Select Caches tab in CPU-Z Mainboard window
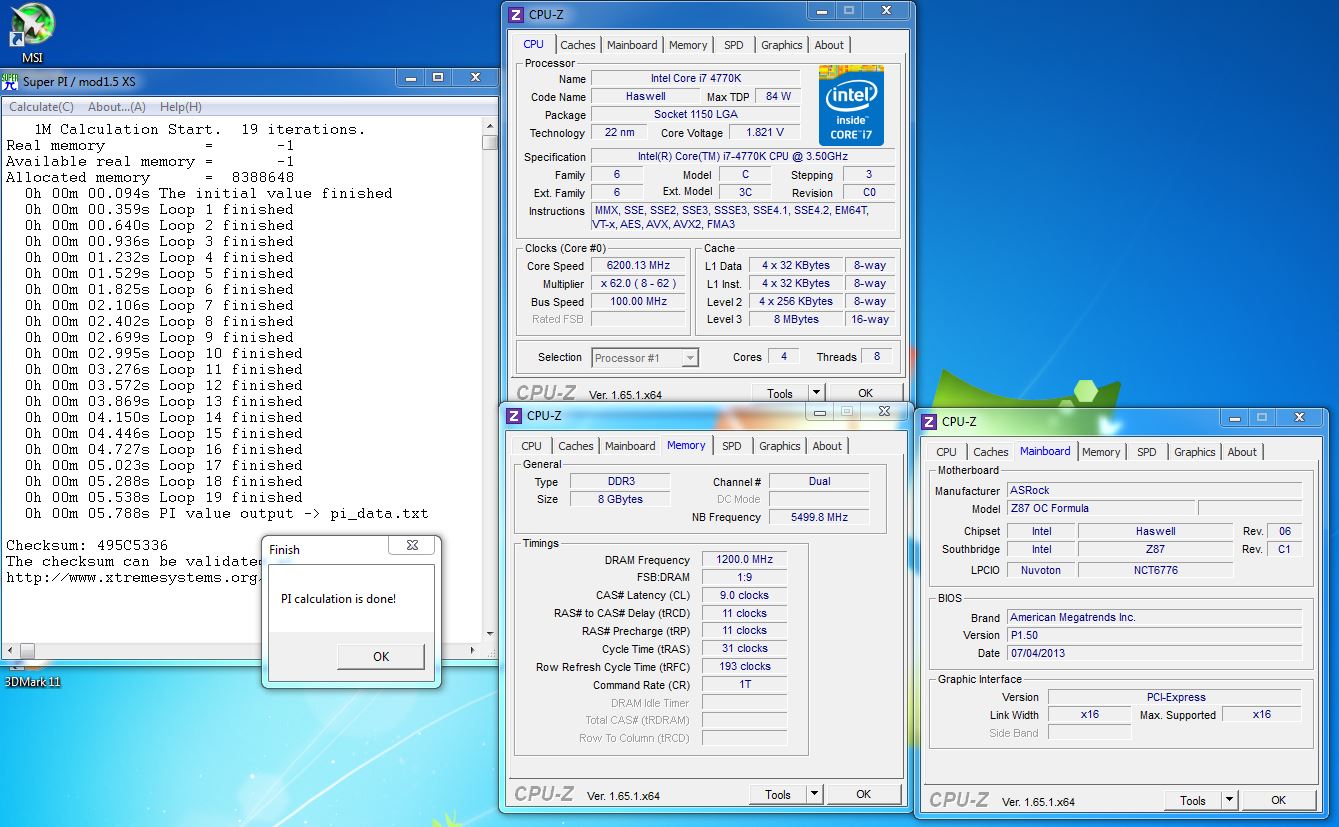Image resolution: width=1339 pixels, height=827 pixels. pos(991,452)
